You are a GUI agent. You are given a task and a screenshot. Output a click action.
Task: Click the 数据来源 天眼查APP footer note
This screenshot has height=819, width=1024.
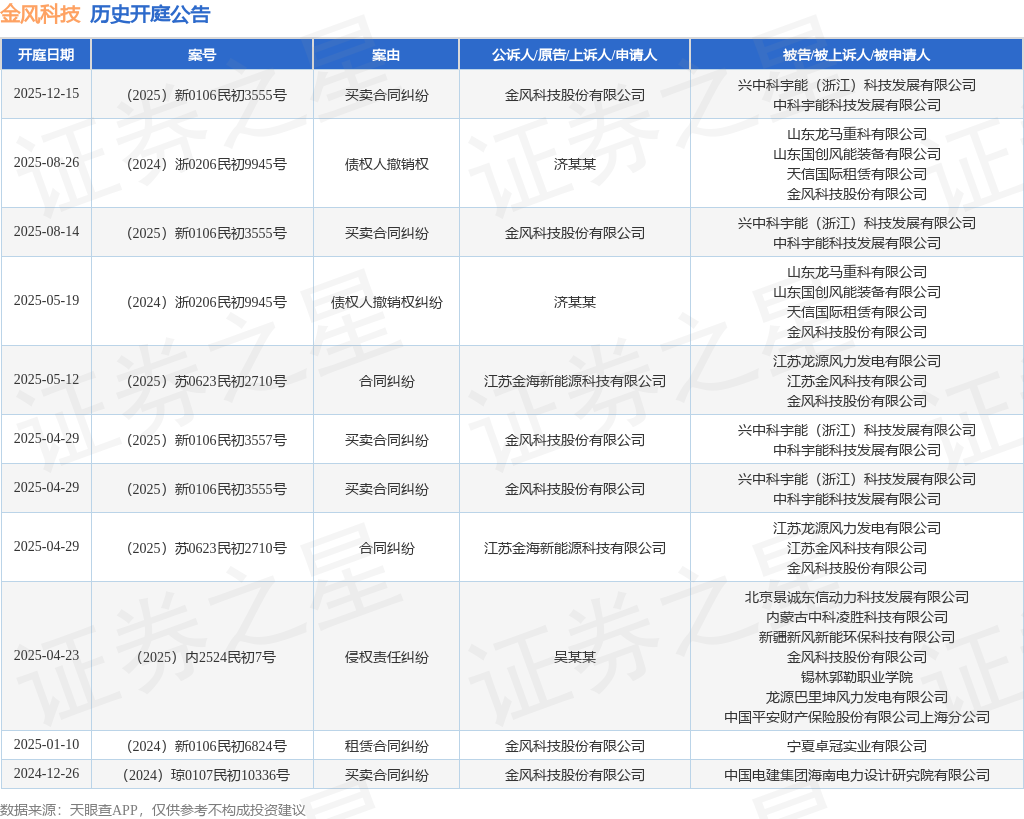coord(153,810)
